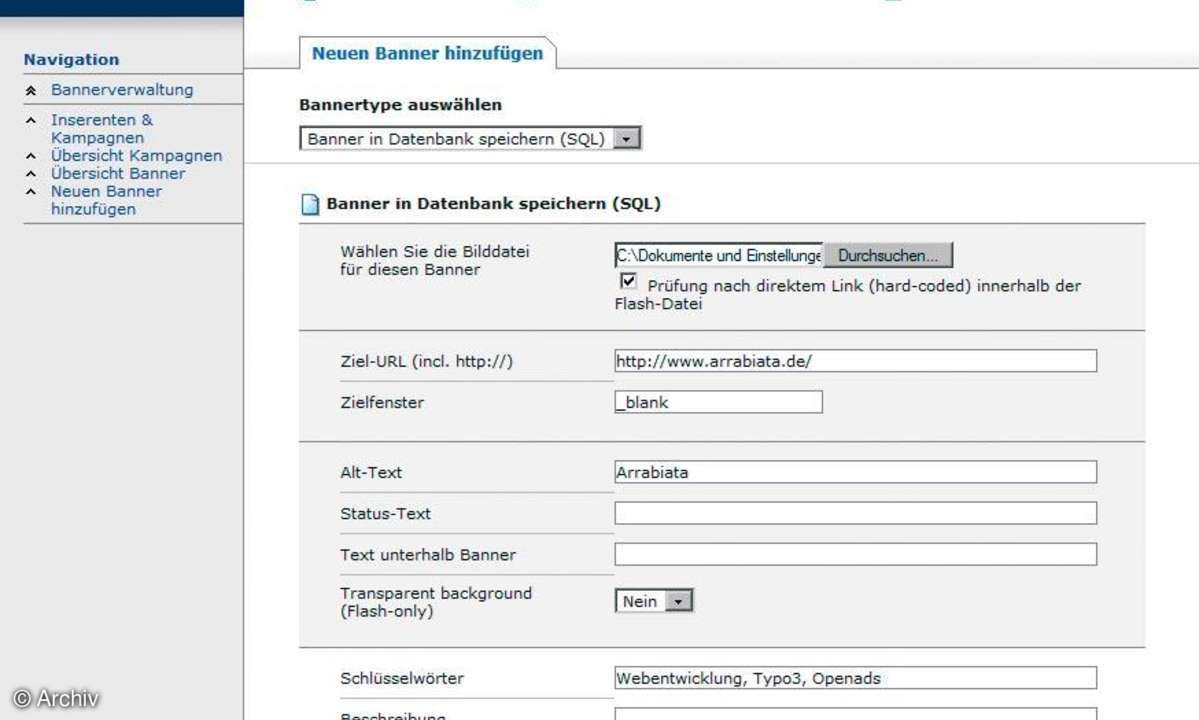Click the caret icon beside Inserenten & Kampagnen
This screenshot has height=720, width=1199.
(x=31, y=121)
